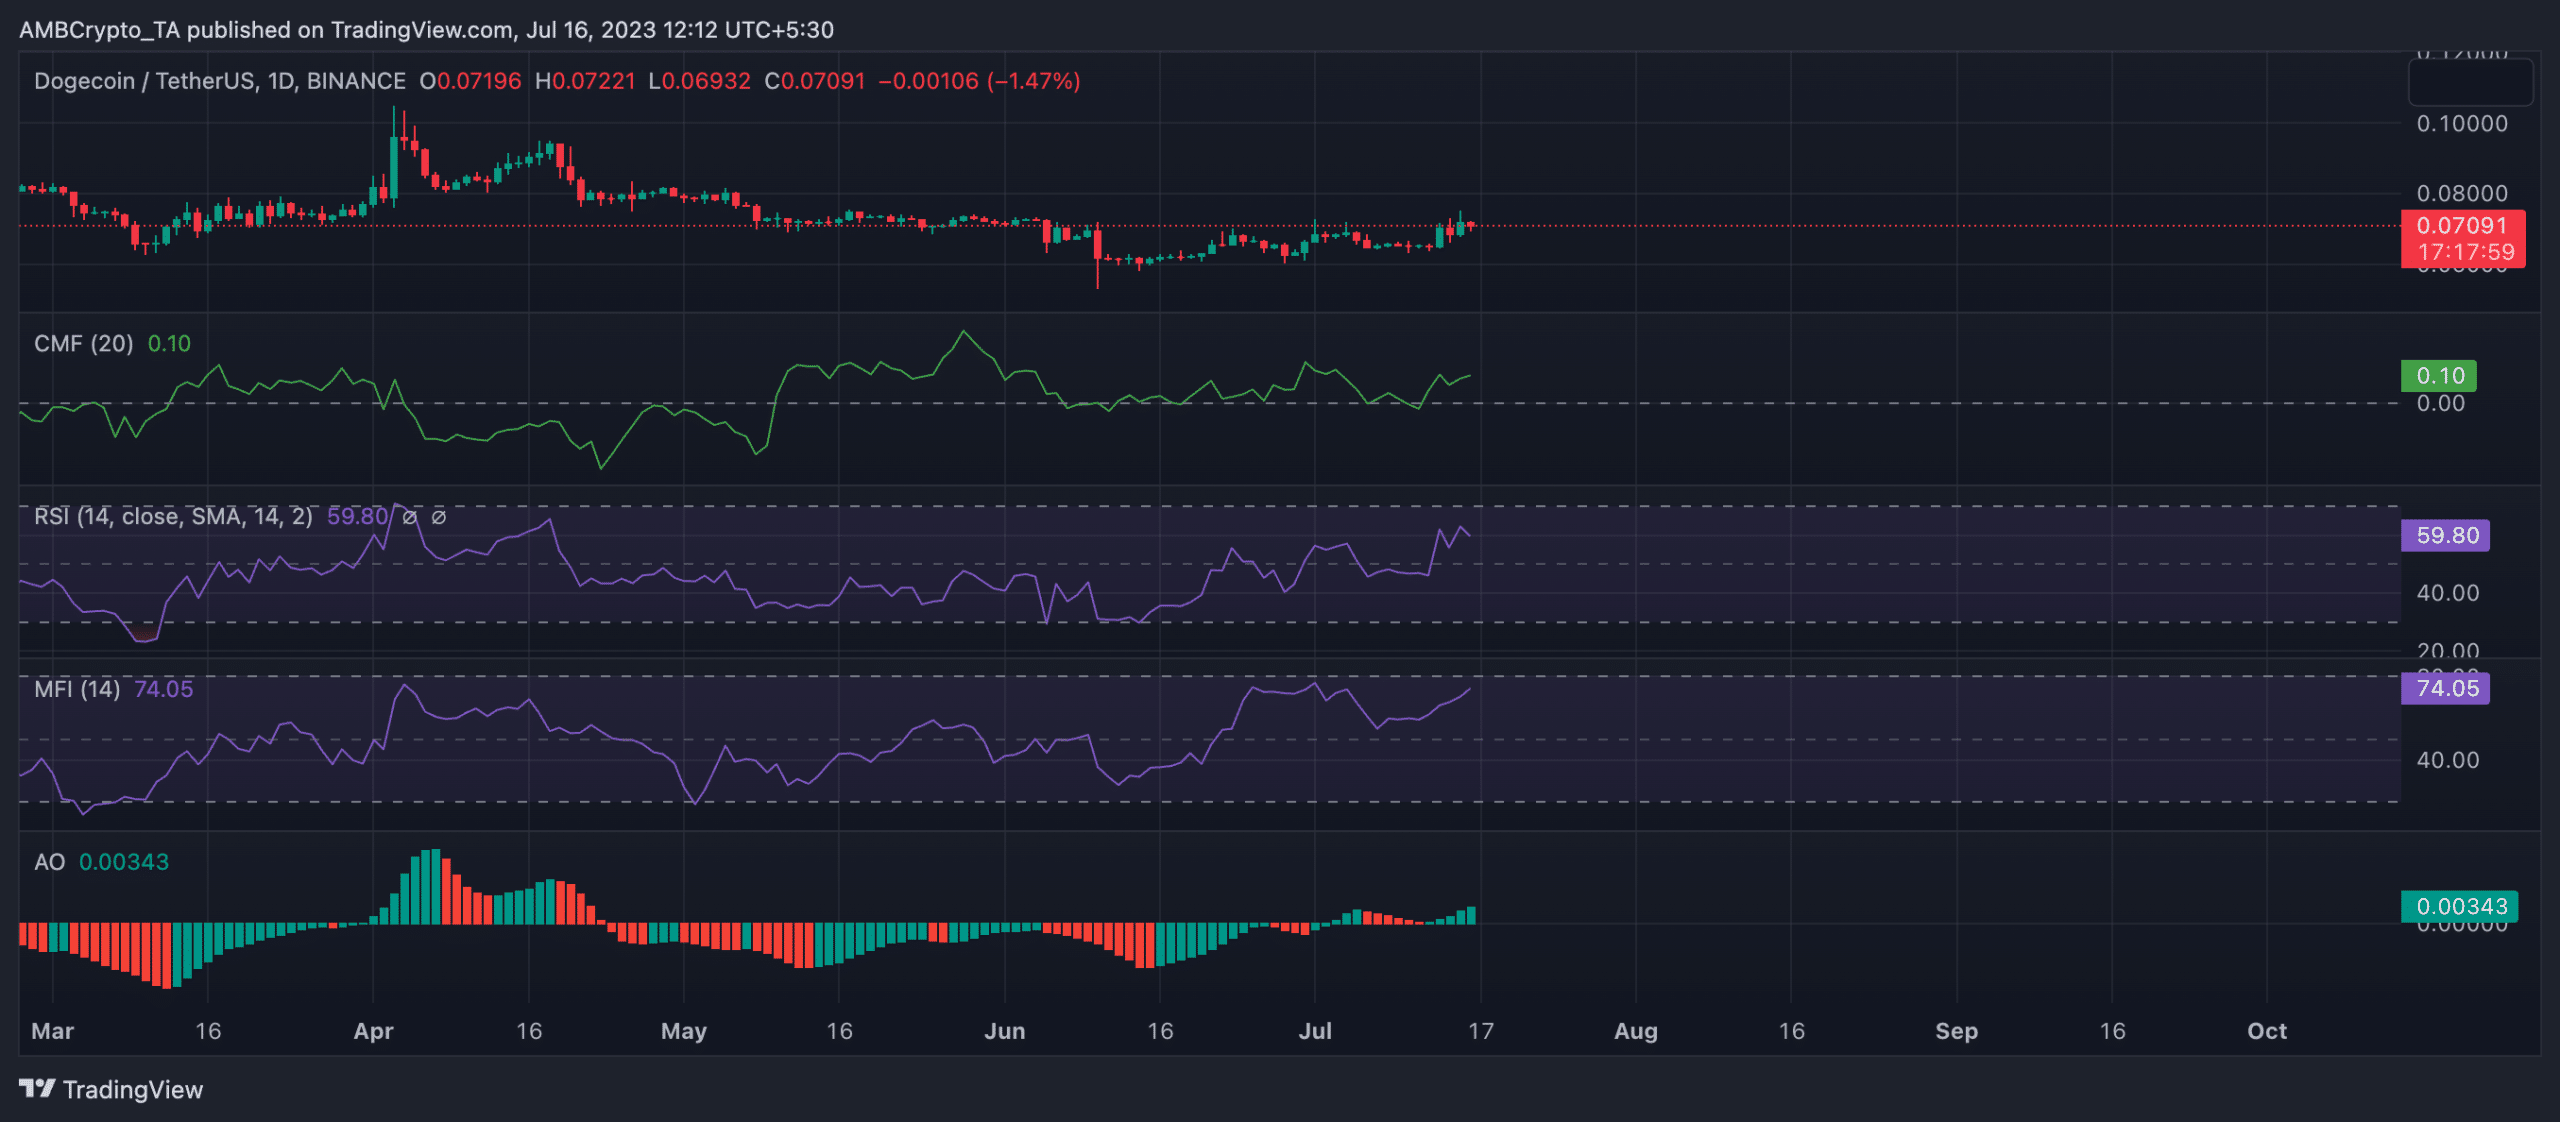
Task: Click the 17:17:59 candle countdown timer
Action: [x=2466, y=253]
